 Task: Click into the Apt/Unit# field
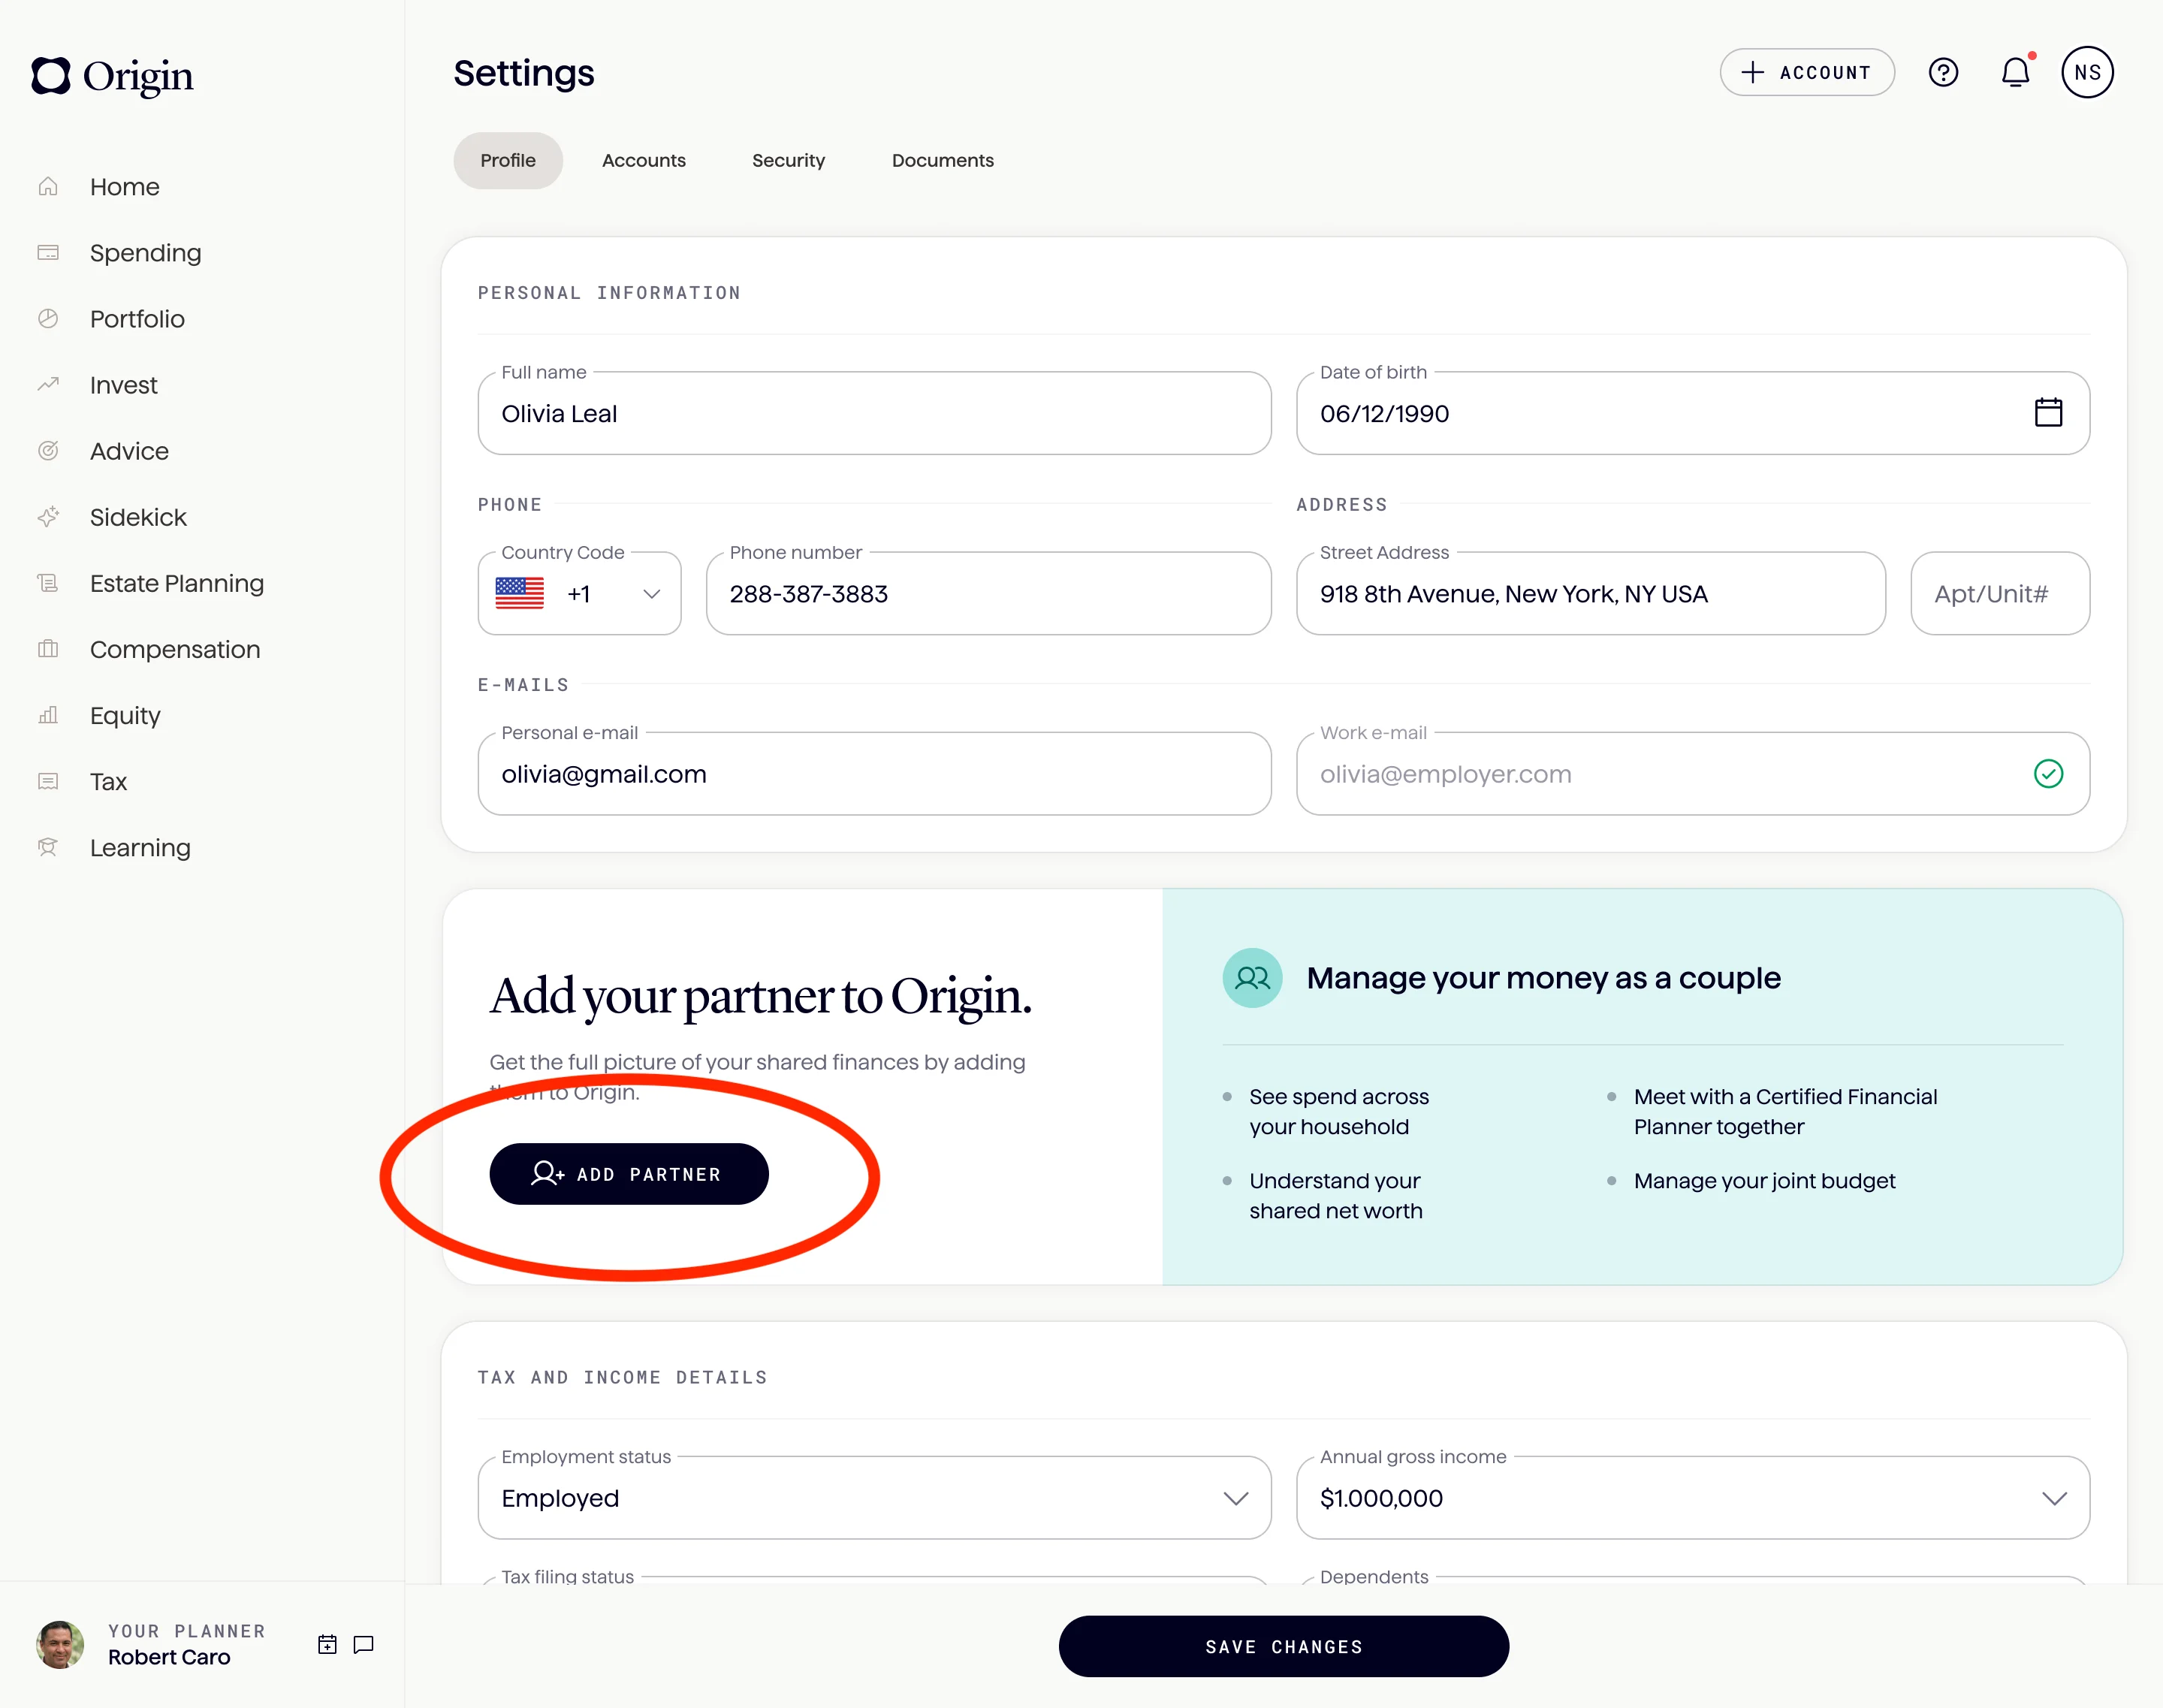1999,594
